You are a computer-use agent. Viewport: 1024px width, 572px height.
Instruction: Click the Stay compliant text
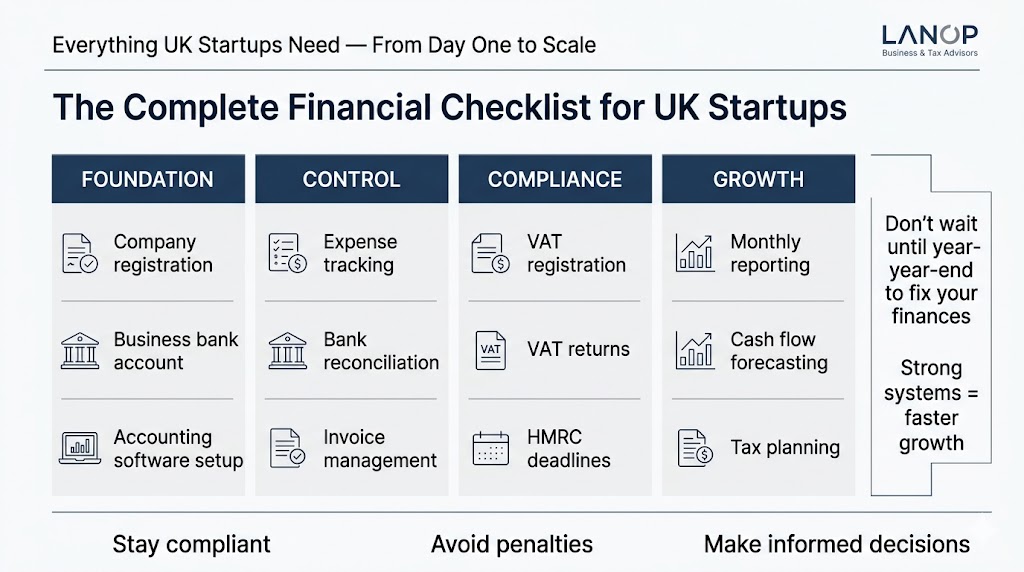point(191,545)
